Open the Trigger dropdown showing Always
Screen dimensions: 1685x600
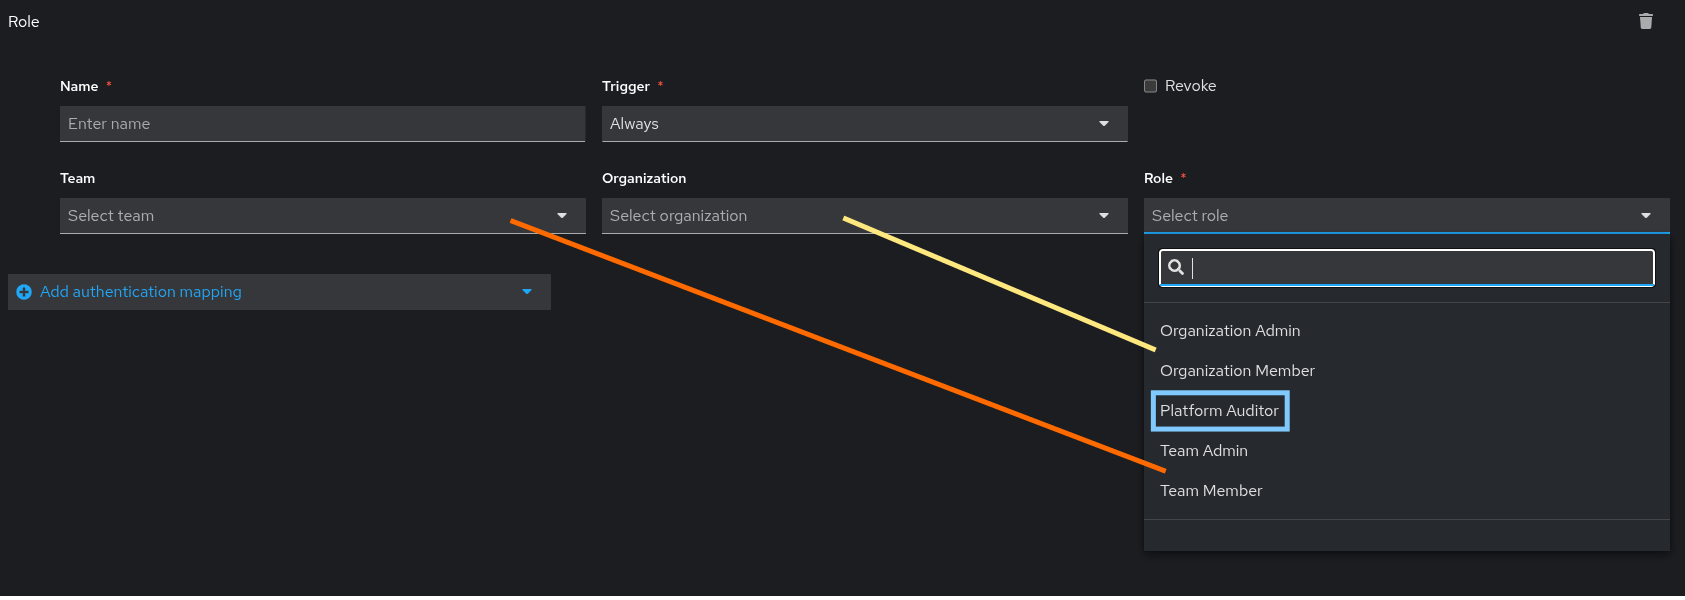click(850, 124)
